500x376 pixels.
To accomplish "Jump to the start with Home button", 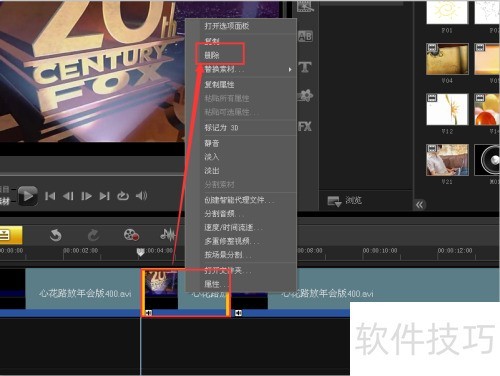I will click(50, 196).
